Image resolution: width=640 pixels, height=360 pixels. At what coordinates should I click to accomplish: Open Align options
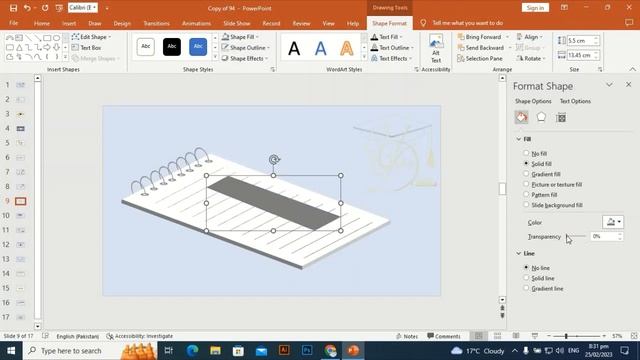coord(529,37)
